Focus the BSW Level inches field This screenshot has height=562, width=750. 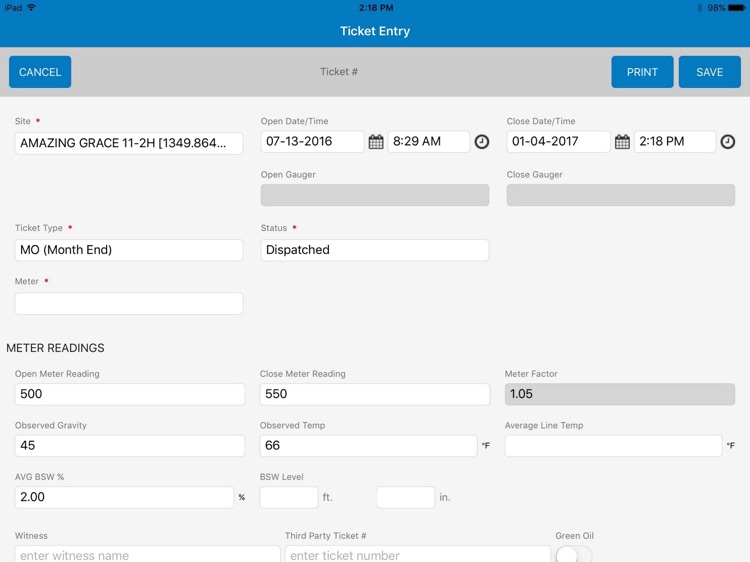click(406, 497)
